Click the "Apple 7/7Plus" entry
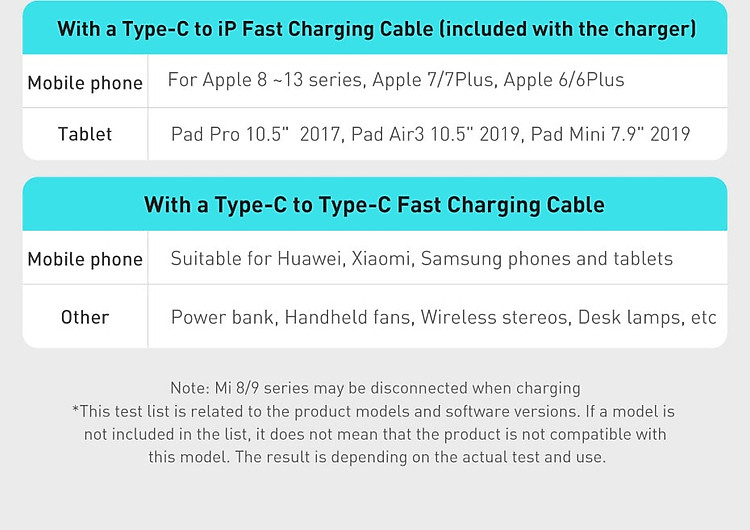 tap(433, 80)
